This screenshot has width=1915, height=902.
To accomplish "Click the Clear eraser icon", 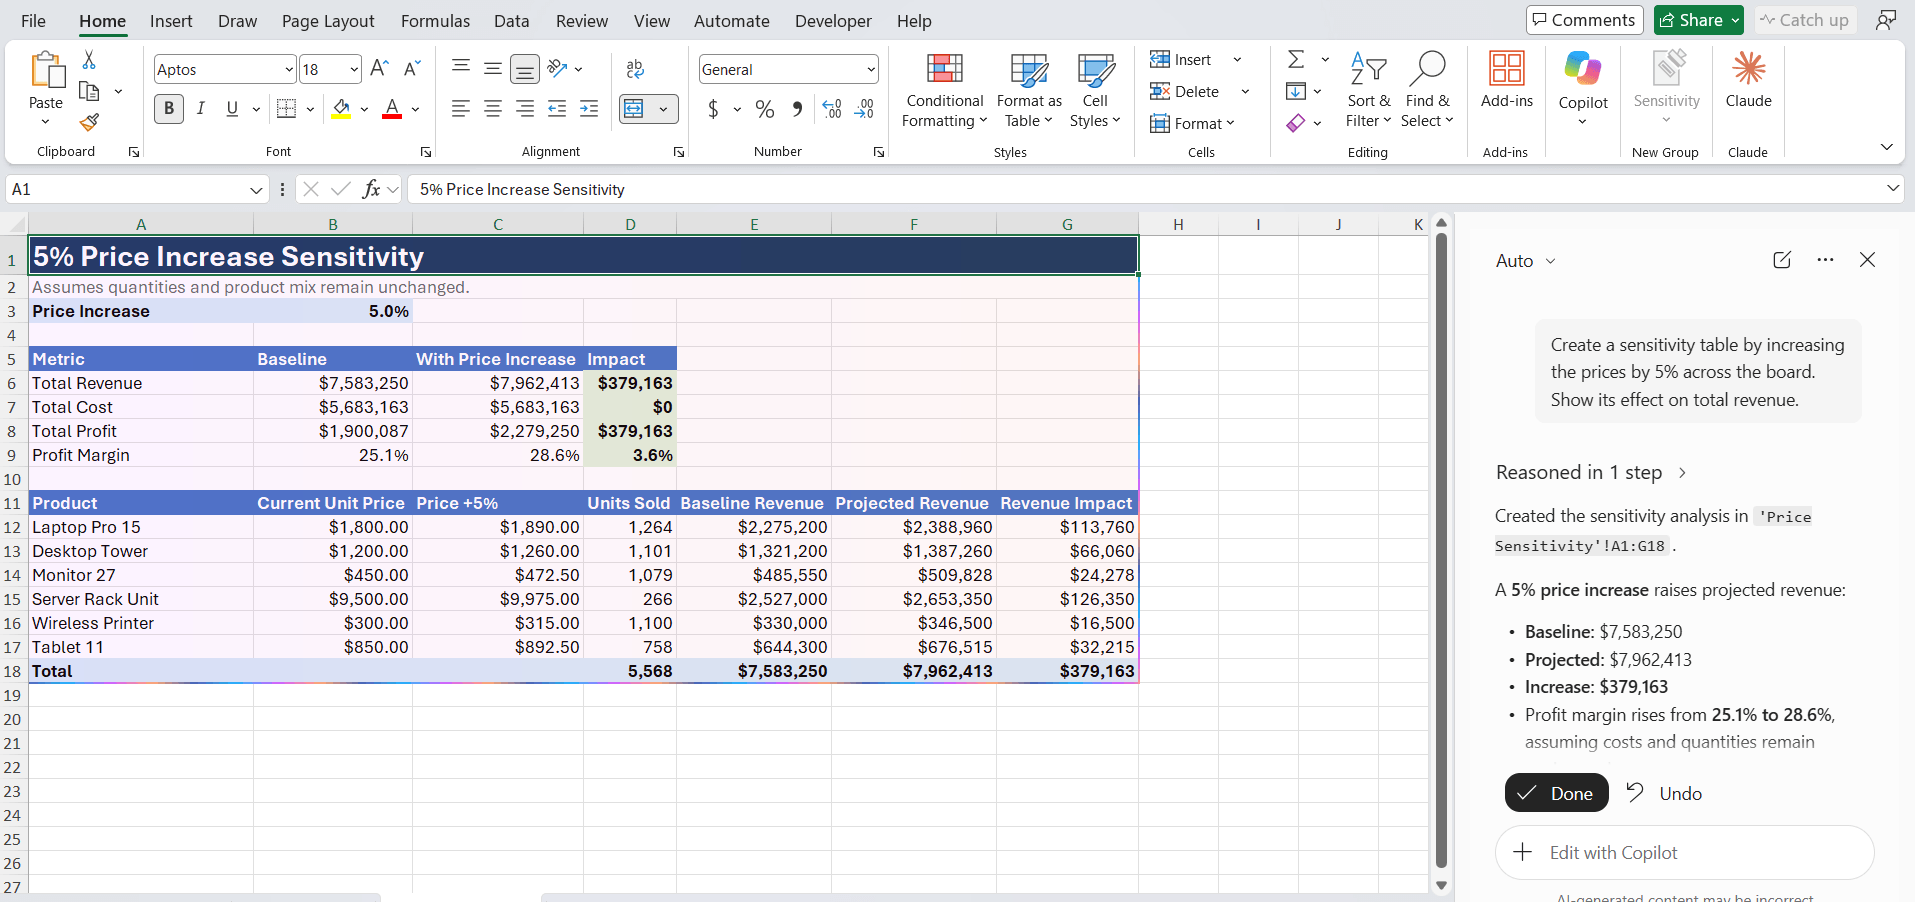I will point(1296,123).
